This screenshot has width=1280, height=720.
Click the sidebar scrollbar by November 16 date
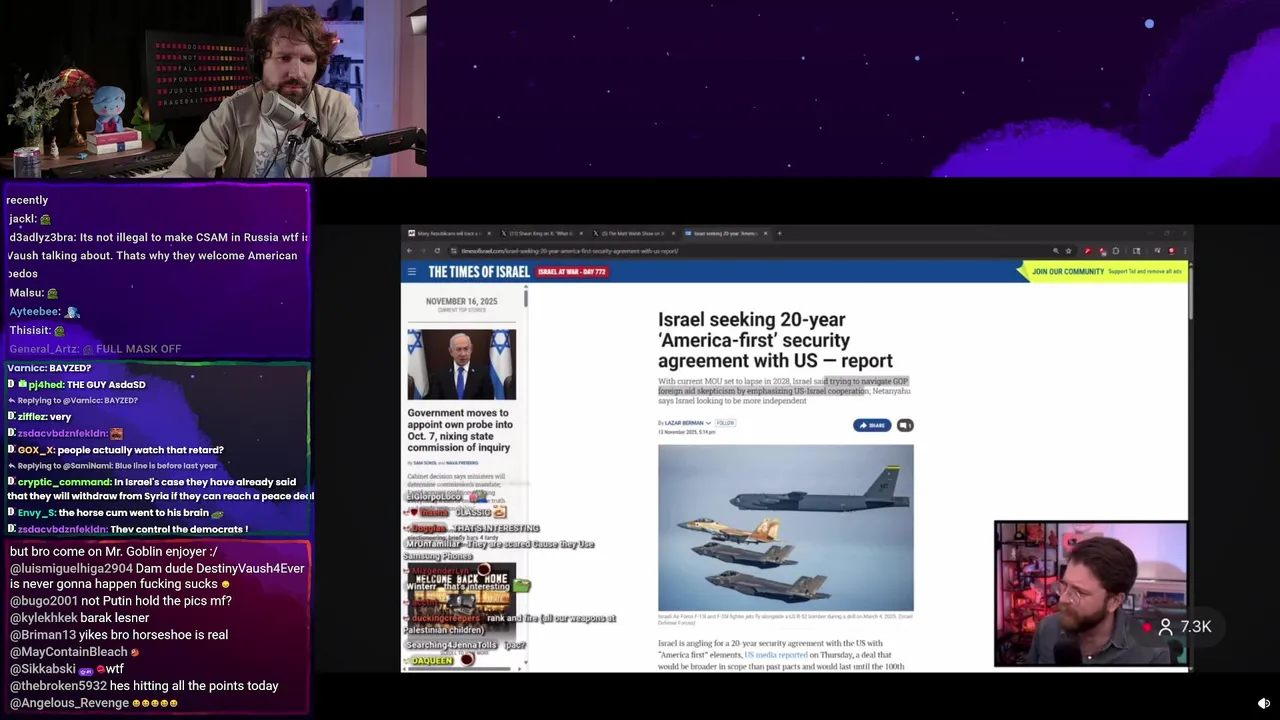(526, 298)
